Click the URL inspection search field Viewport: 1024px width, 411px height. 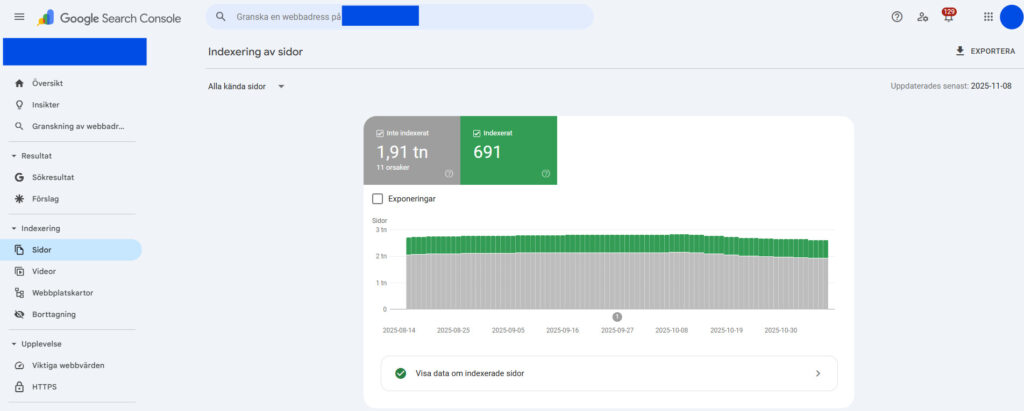pos(400,17)
